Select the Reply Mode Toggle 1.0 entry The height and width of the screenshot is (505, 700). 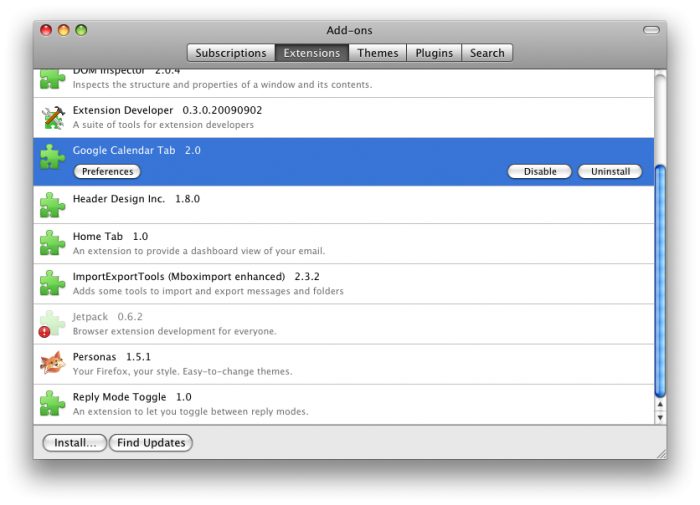[344, 405]
